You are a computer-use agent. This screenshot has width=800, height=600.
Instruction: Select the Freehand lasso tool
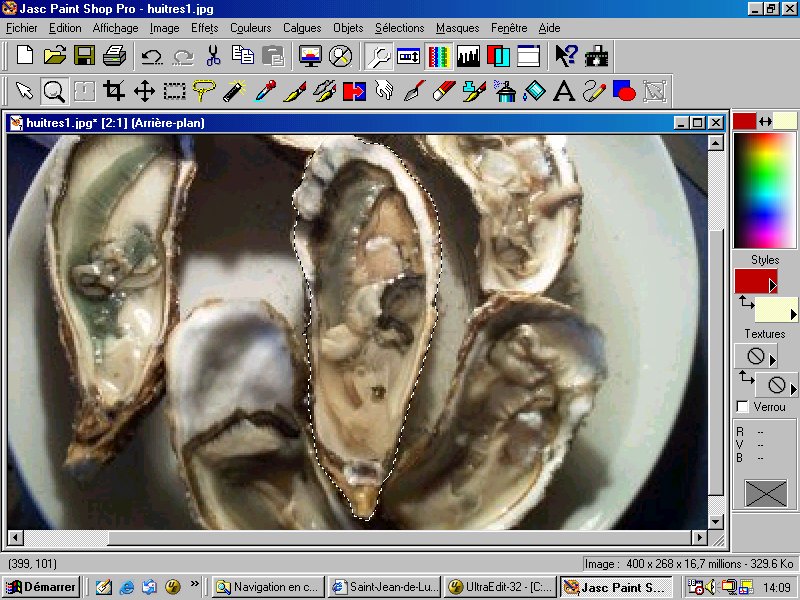[x=204, y=91]
